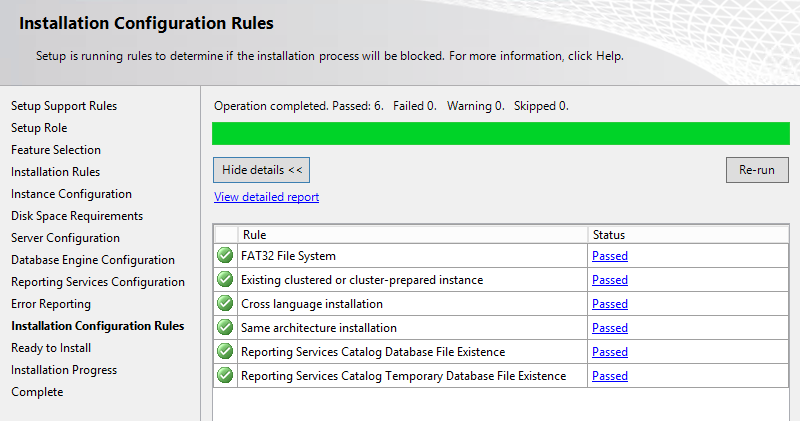Click the Re-run button
The height and width of the screenshot is (421, 800).
[x=757, y=170]
